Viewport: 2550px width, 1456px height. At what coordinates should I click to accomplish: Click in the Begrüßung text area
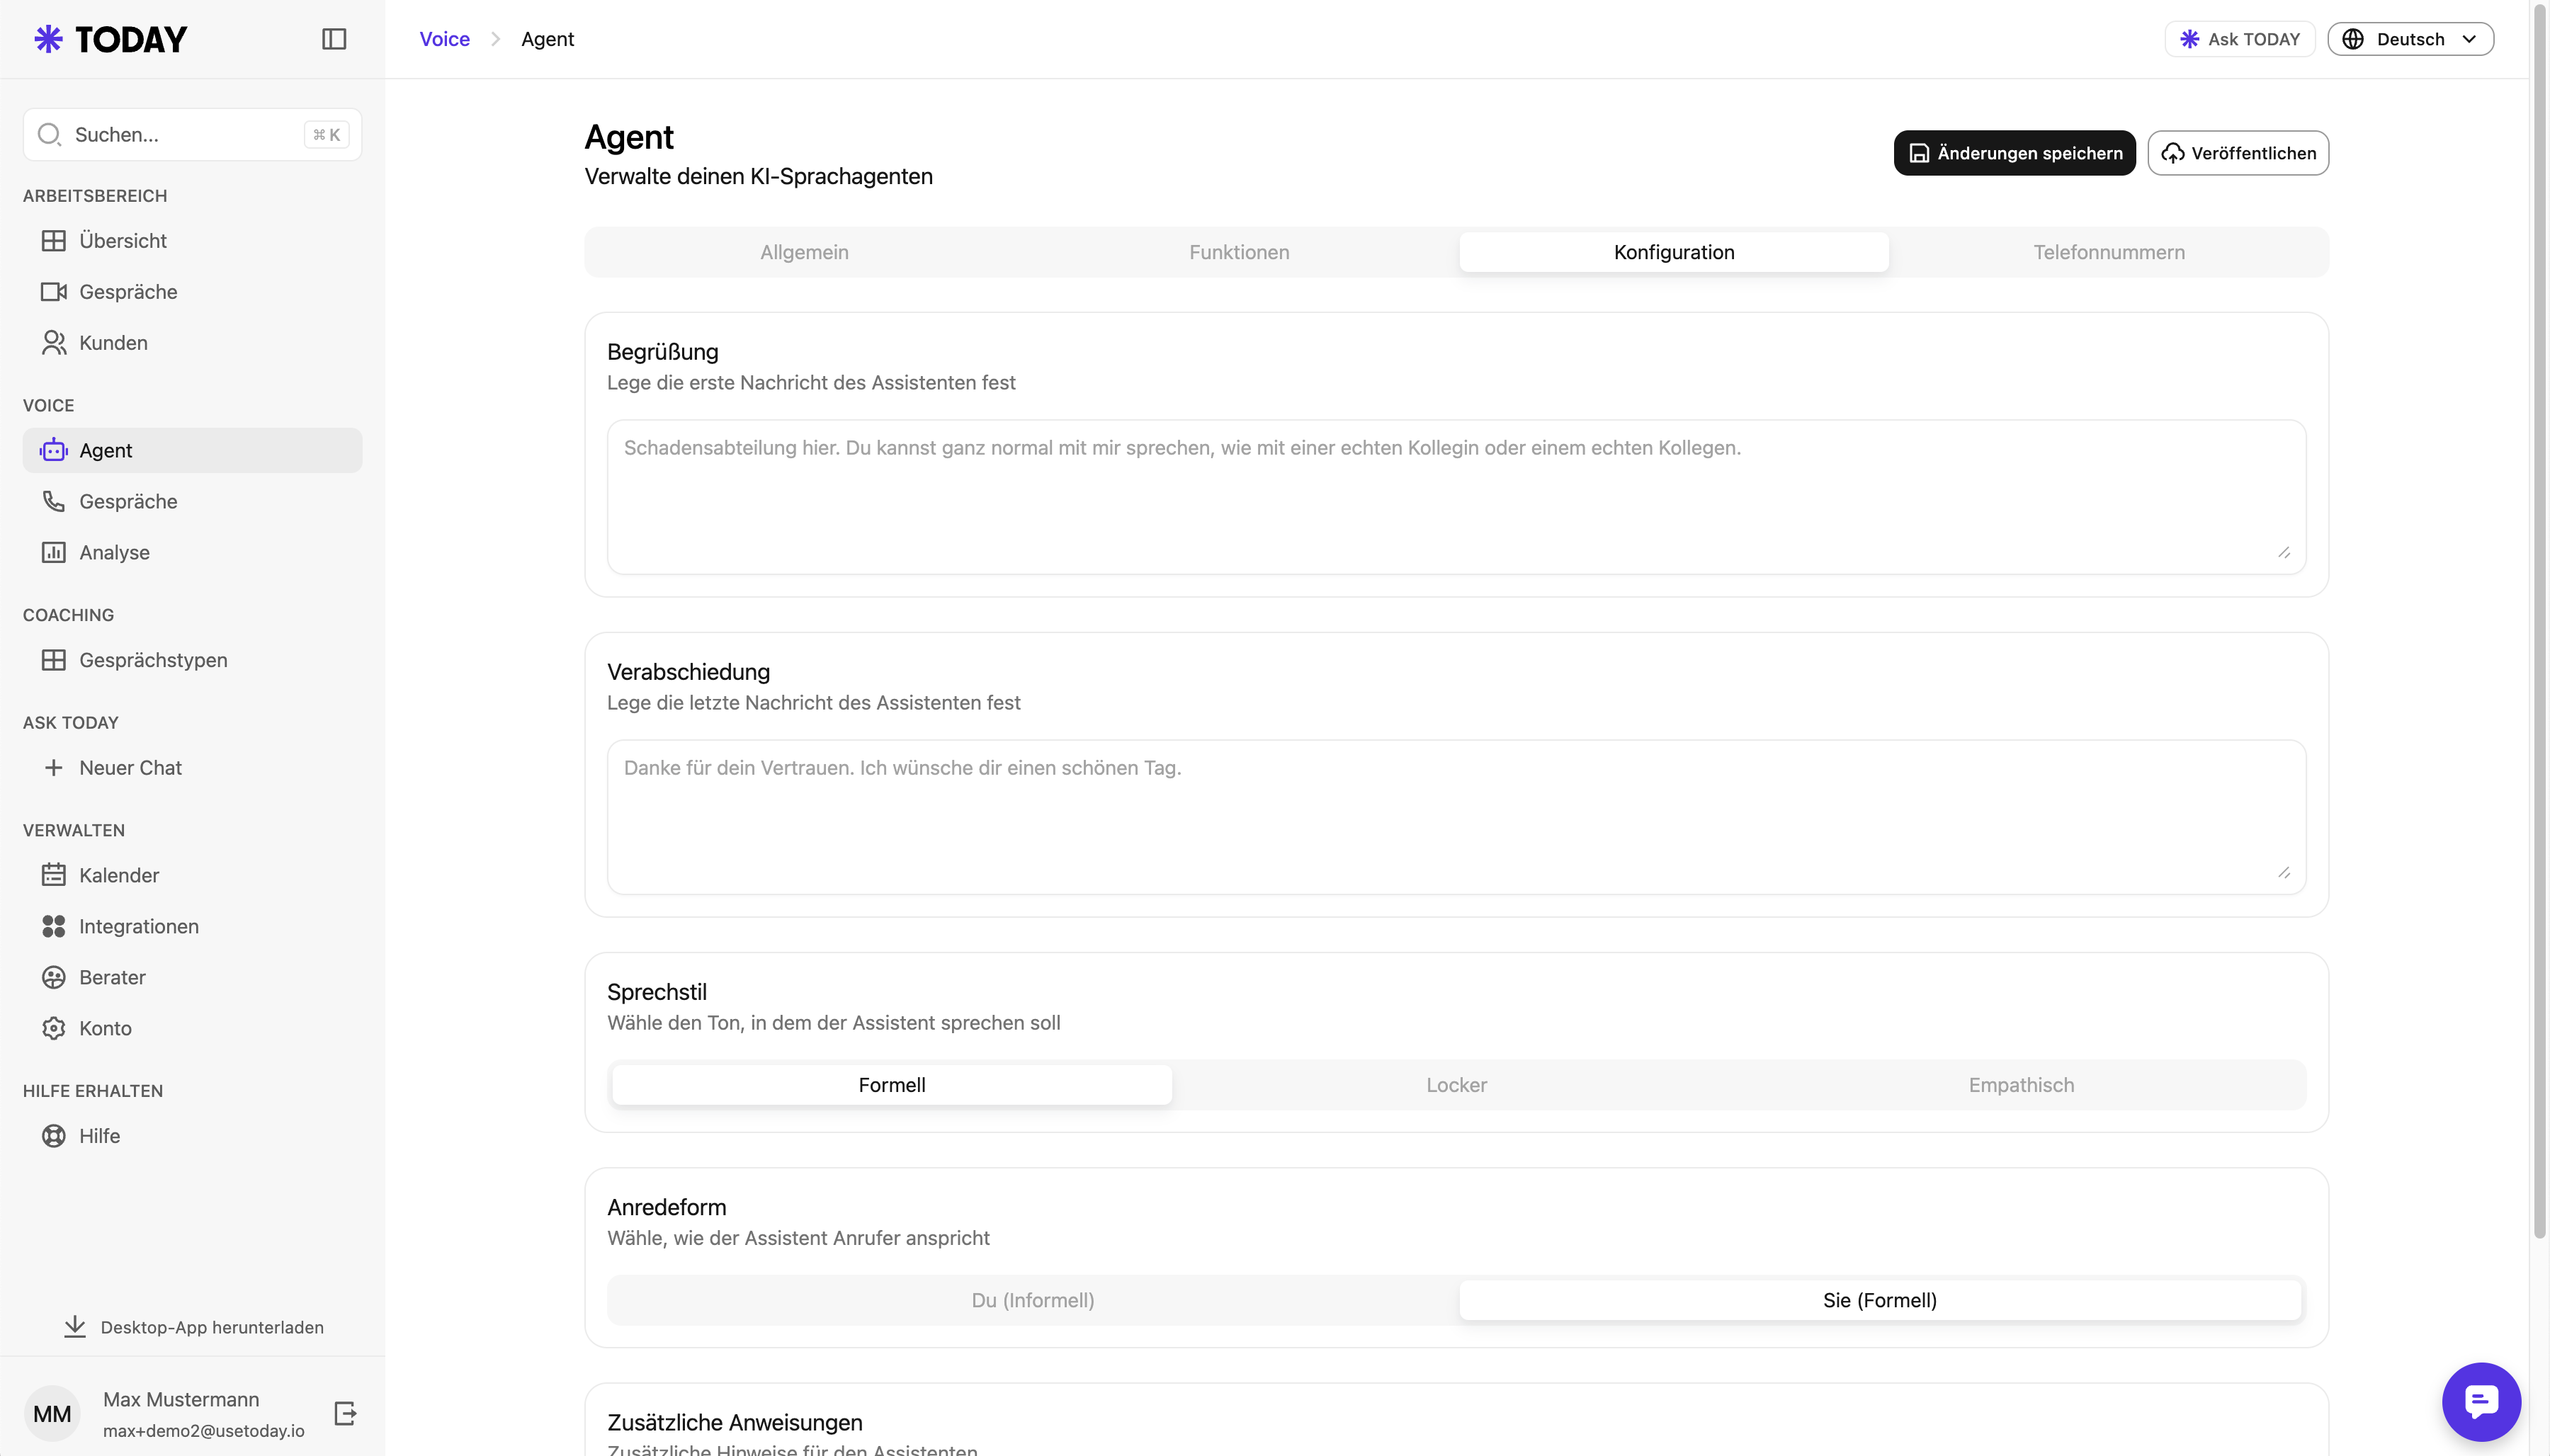(x=1456, y=497)
